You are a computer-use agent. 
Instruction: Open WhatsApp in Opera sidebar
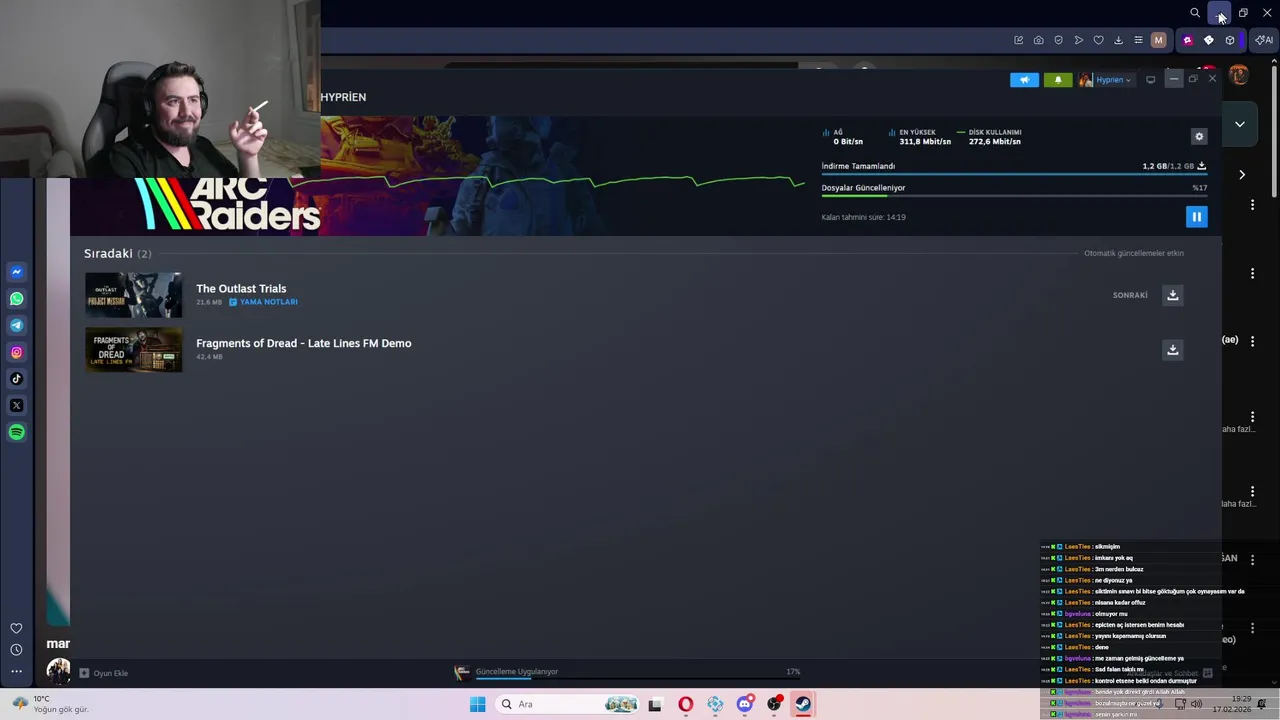(16, 299)
